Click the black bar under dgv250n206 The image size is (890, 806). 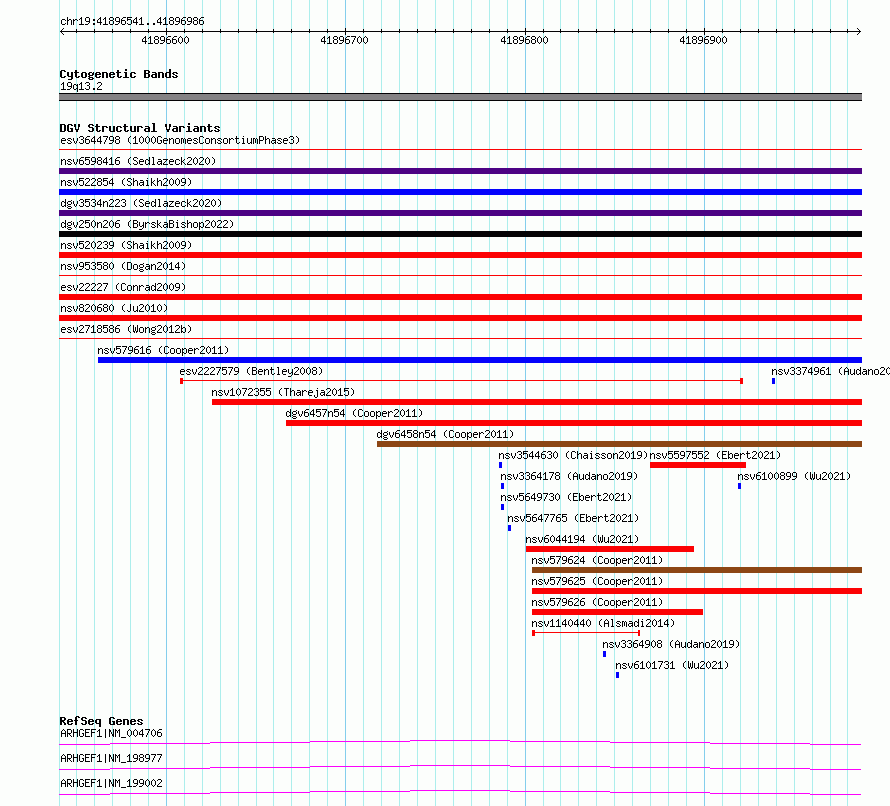pyautogui.click(x=460, y=234)
